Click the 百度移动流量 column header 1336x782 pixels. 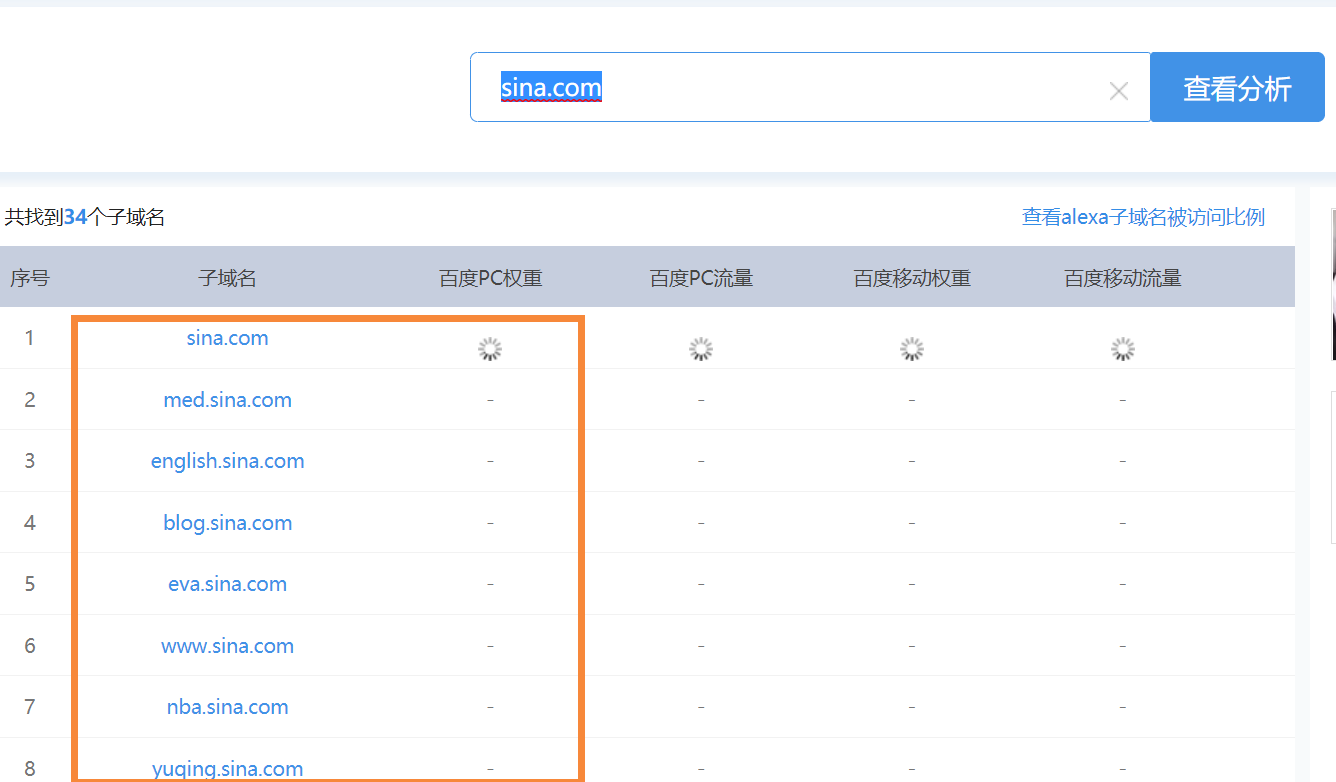coord(1123,277)
